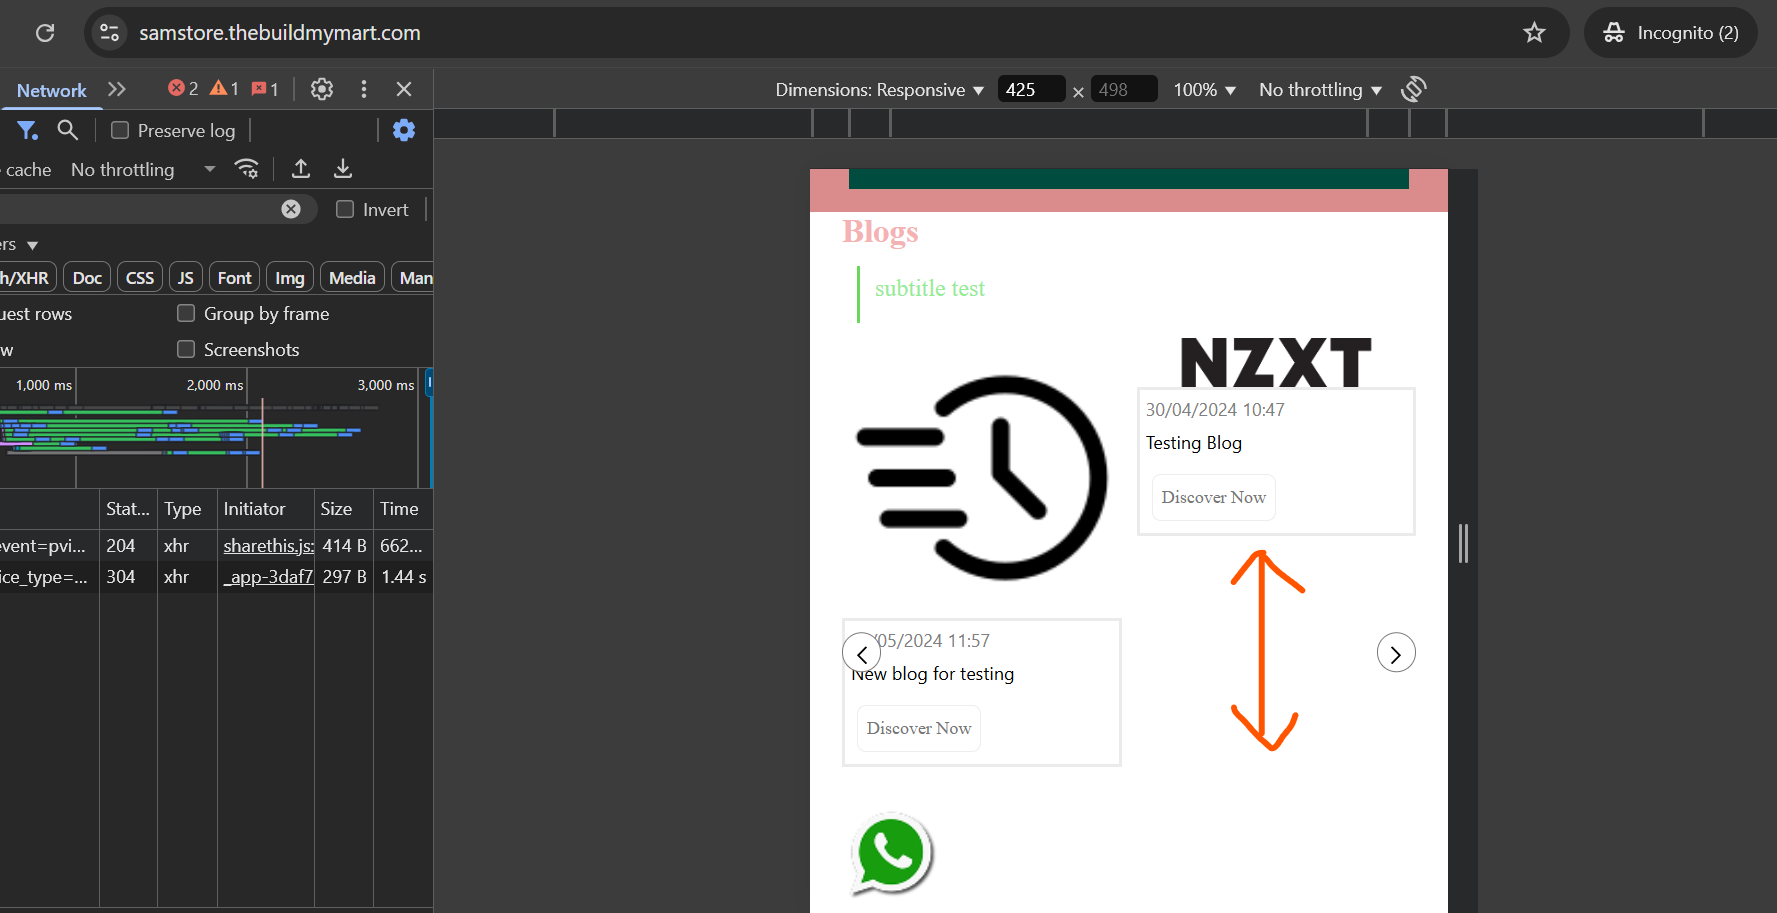Filter requests by Manifest type
This screenshot has height=913, width=1777.
coord(414,278)
